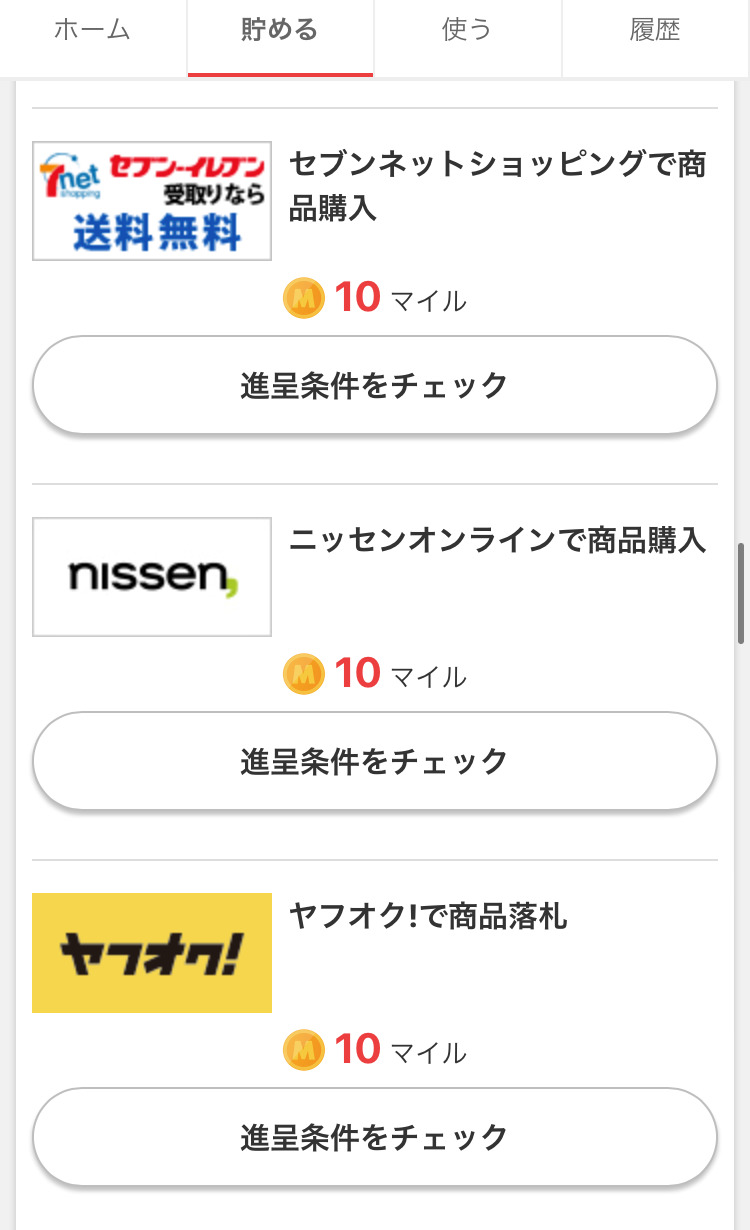Image resolution: width=750 pixels, height=1230 pixels.
Task: Open ヤフオク!で商品落札 title link
Action: tap(428, 916)
